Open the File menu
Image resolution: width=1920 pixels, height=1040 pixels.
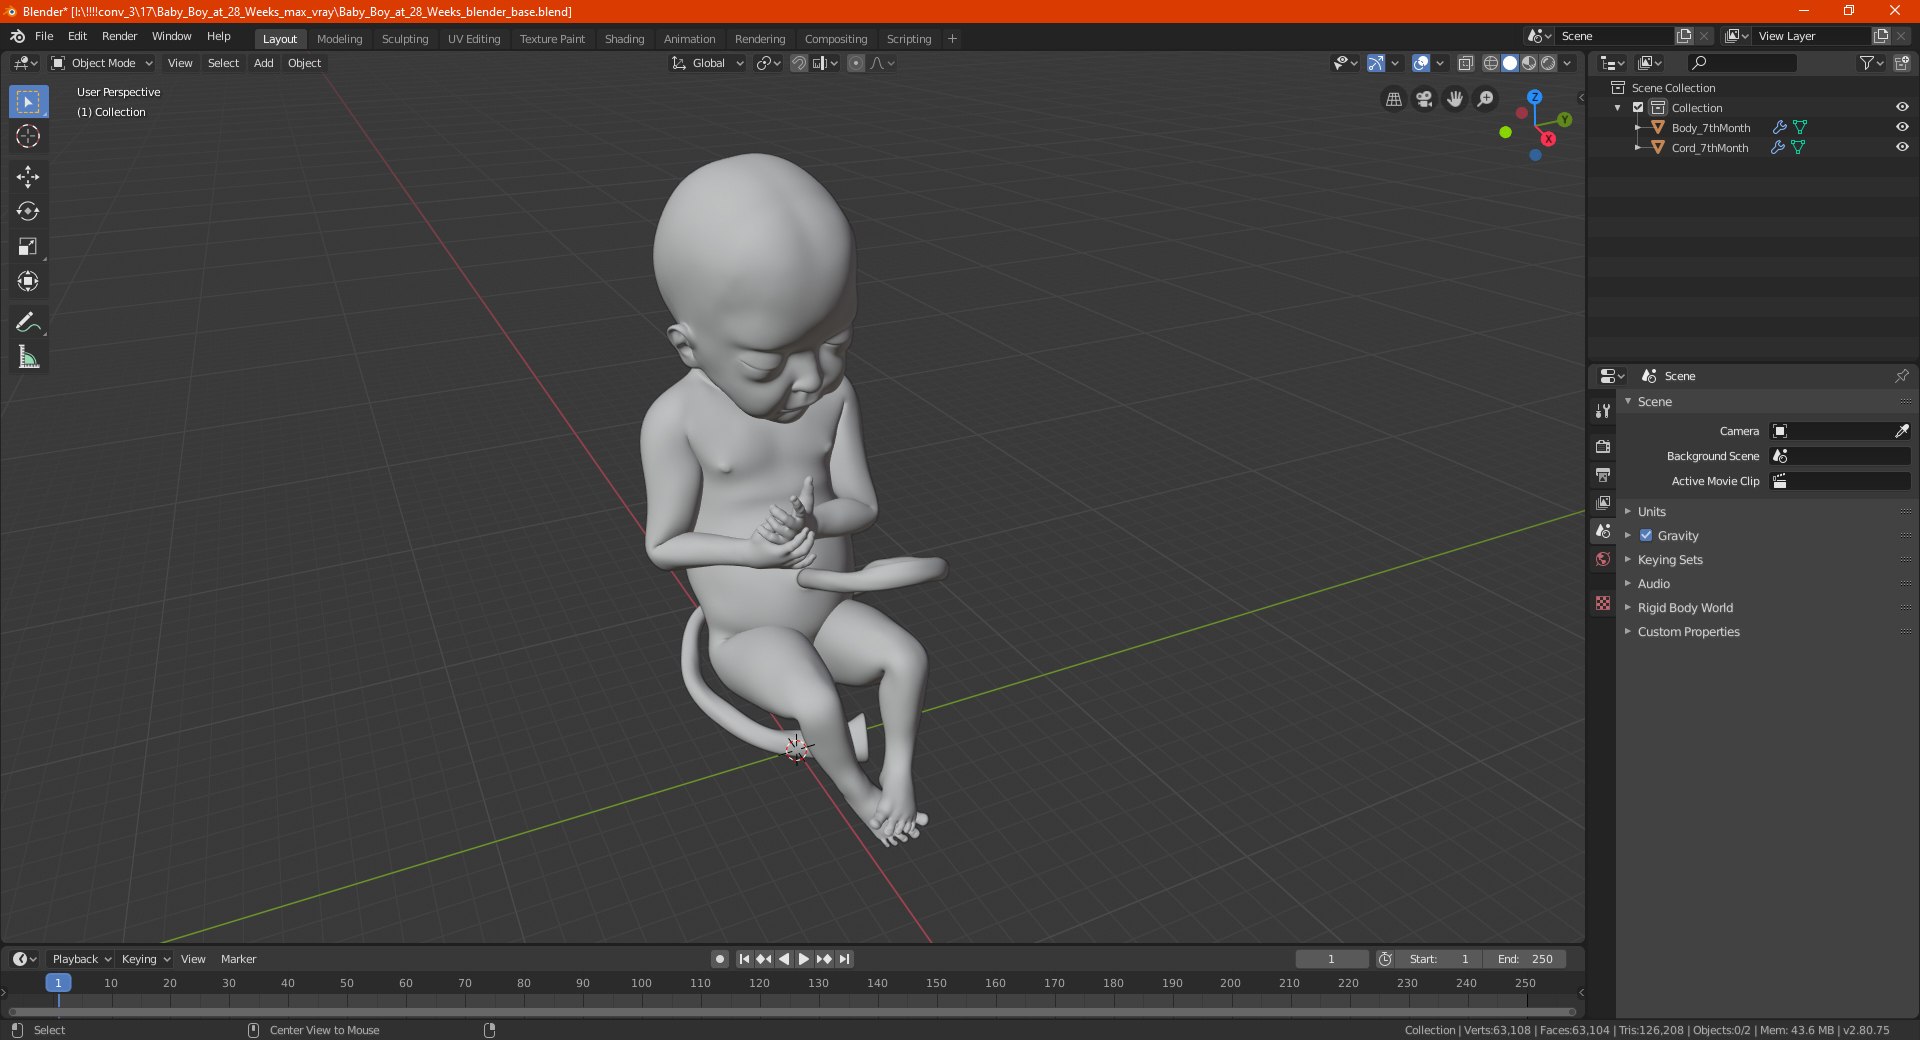[x=44, y=36]
